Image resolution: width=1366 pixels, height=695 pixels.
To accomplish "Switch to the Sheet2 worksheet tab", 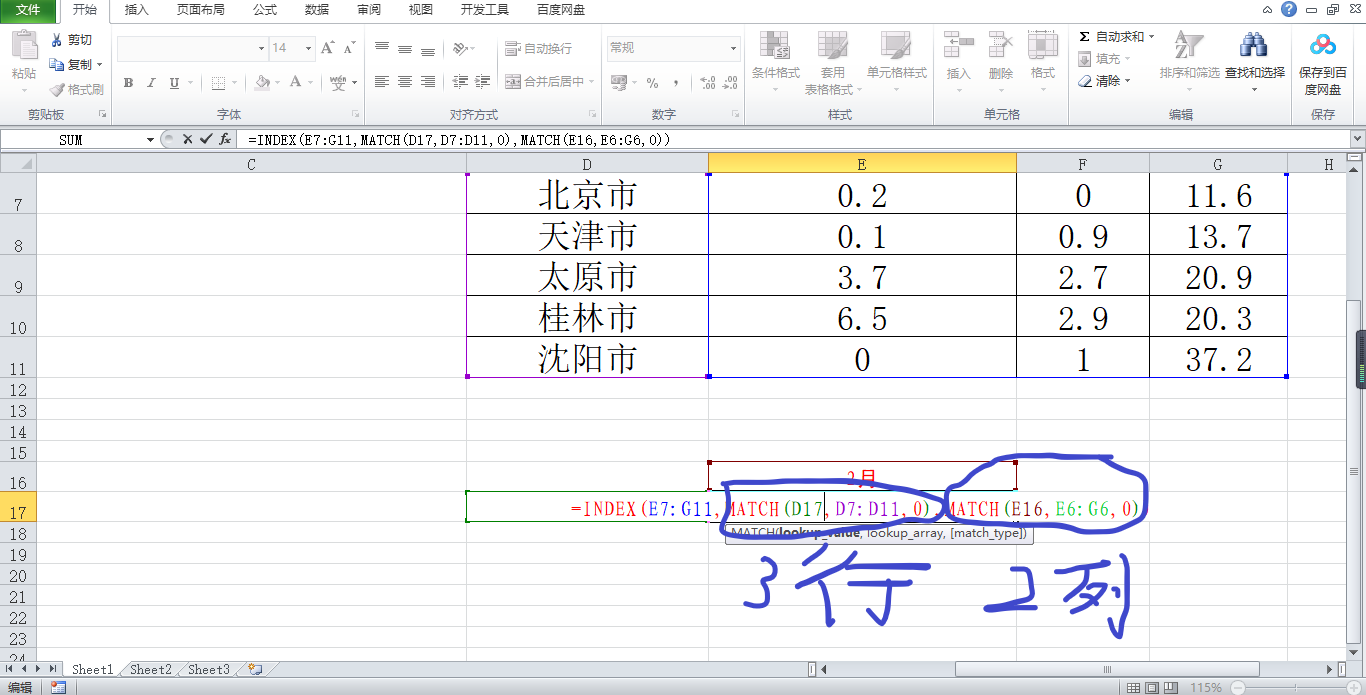I will pos(151,670).
